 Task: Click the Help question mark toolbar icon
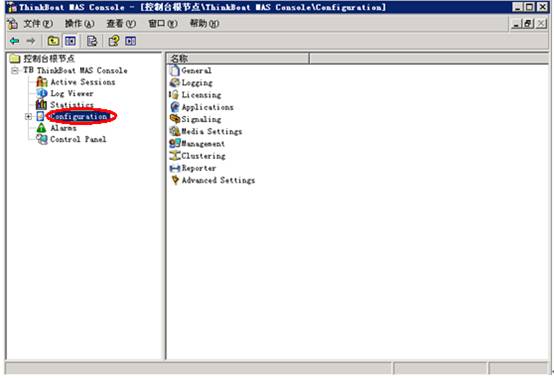point(114,41)
